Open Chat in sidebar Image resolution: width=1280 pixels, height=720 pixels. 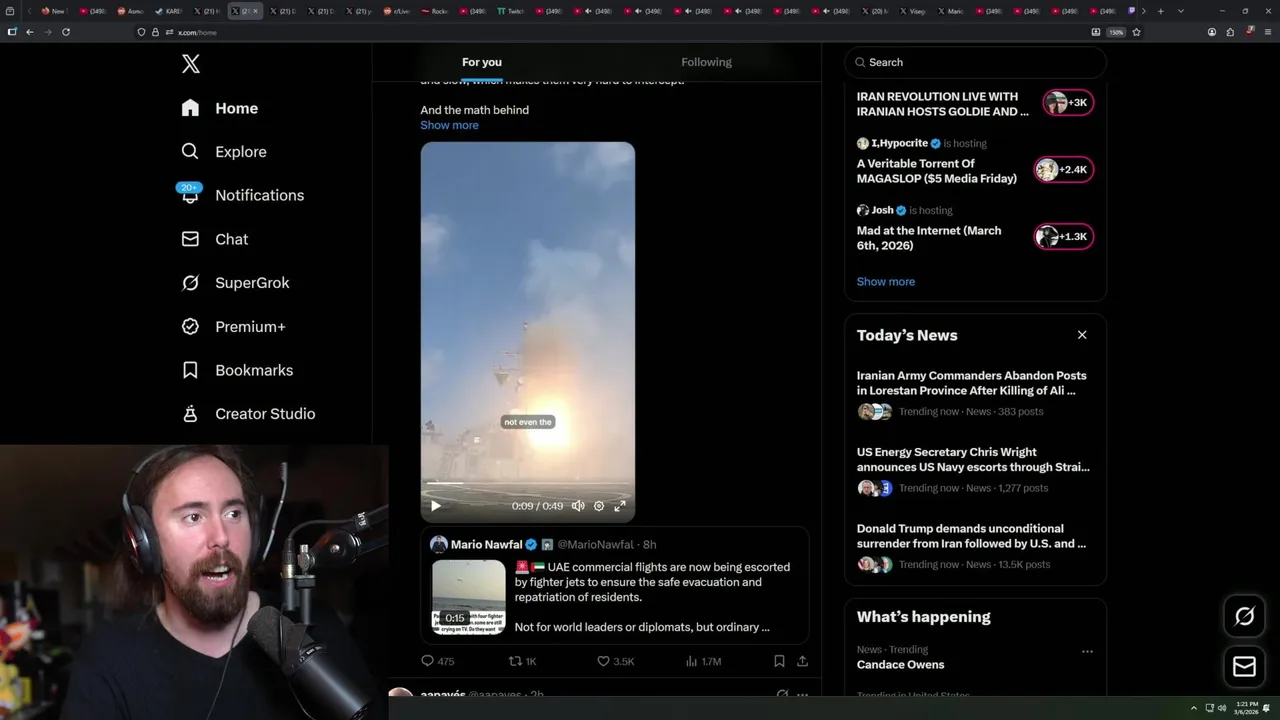[x=215, y=239]
